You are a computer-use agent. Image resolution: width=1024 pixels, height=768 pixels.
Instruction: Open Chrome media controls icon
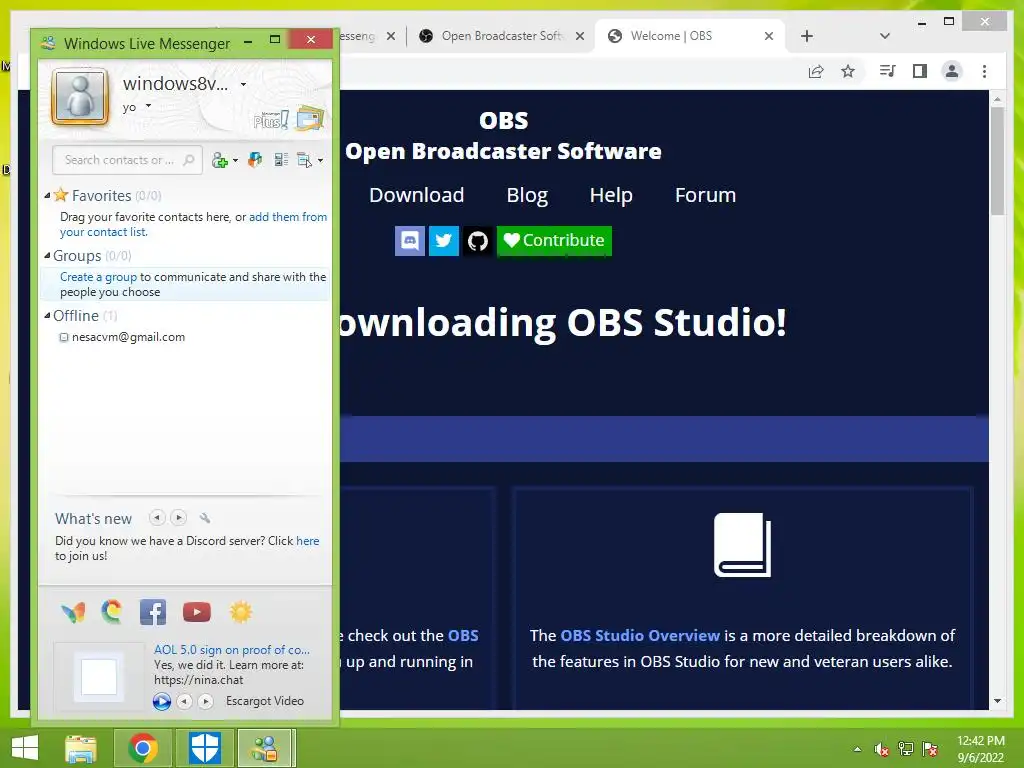click(888, 71)
